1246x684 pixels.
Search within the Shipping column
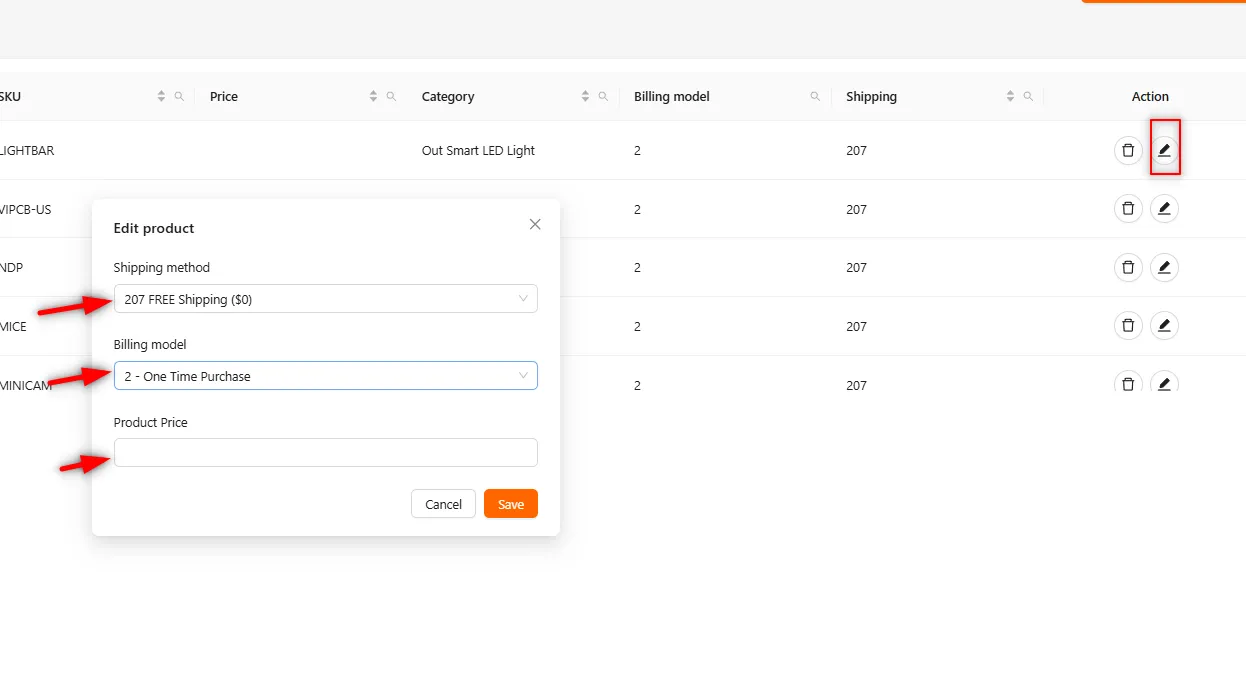[x=1028, y=96]
